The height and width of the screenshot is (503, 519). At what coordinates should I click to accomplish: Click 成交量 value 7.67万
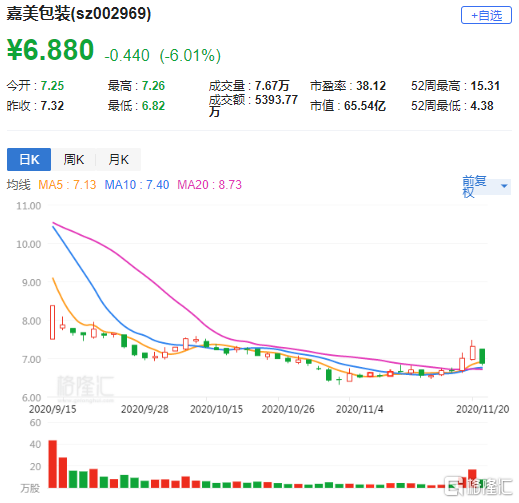(272, 86)
